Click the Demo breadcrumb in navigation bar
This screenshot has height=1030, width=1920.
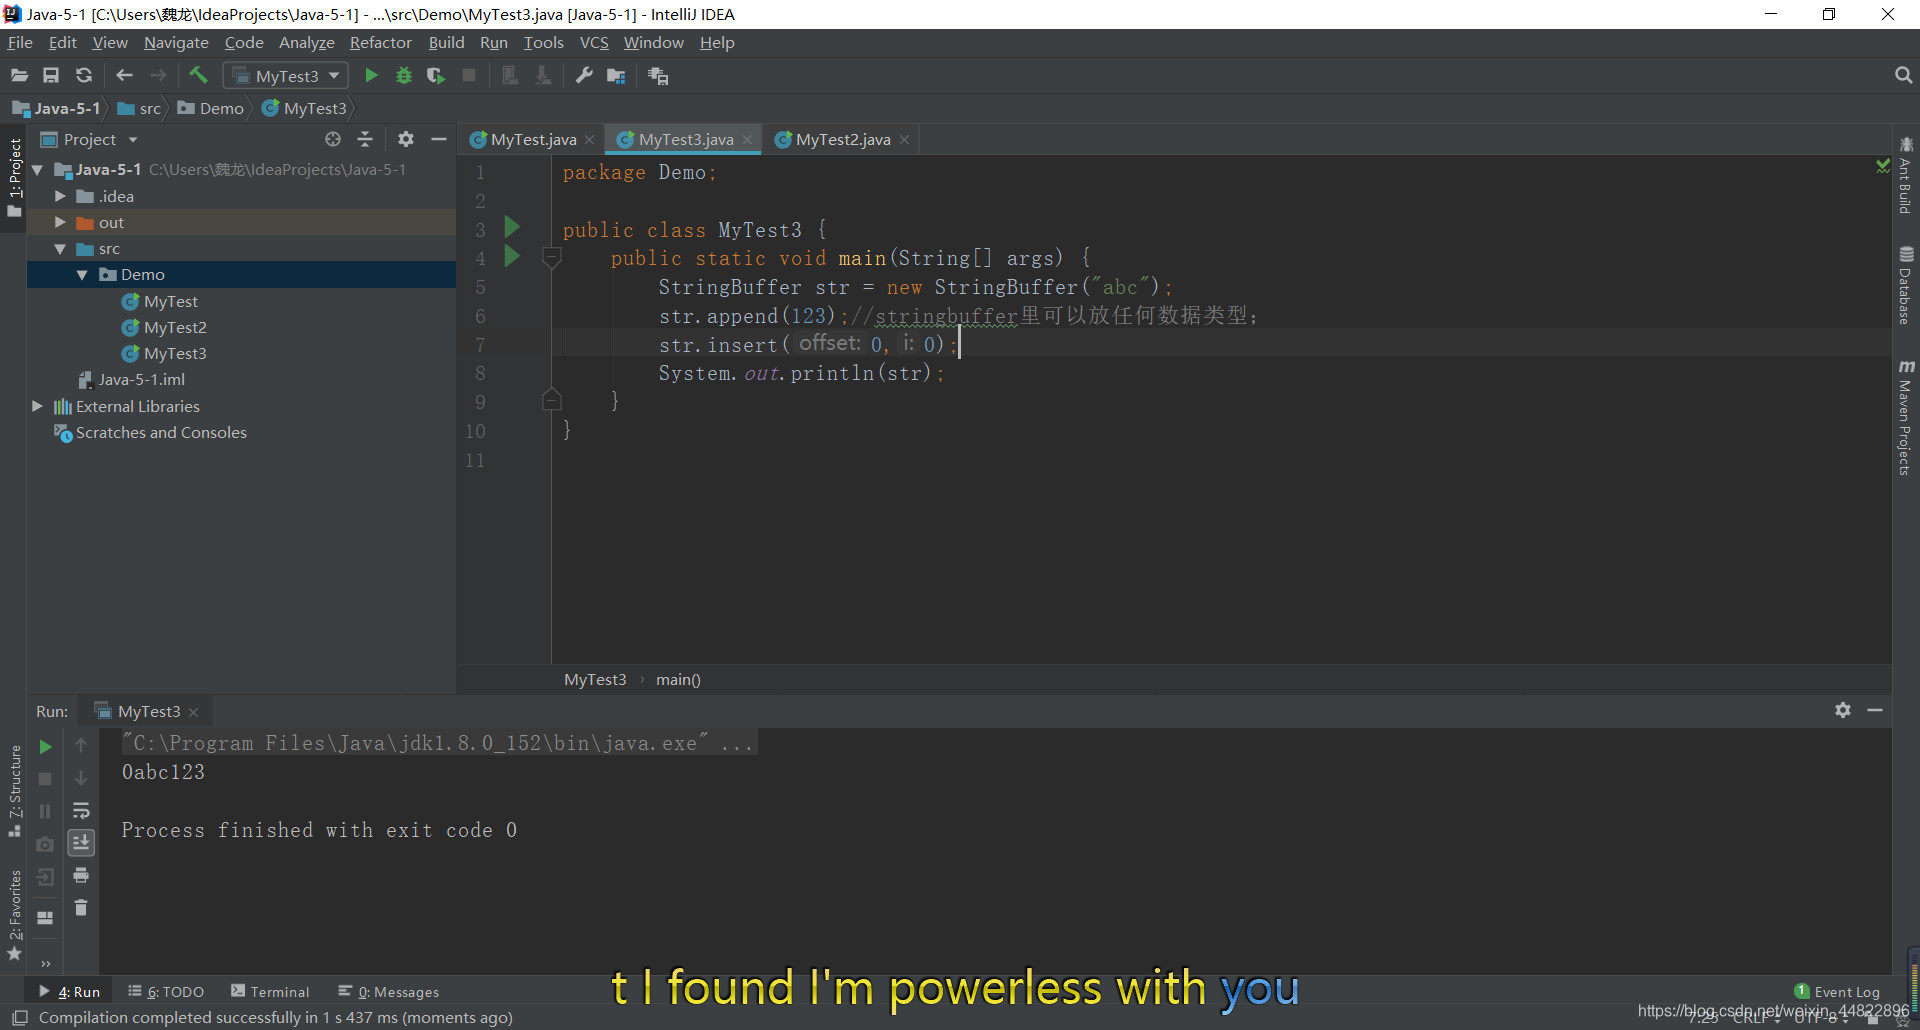pos(211,108)
